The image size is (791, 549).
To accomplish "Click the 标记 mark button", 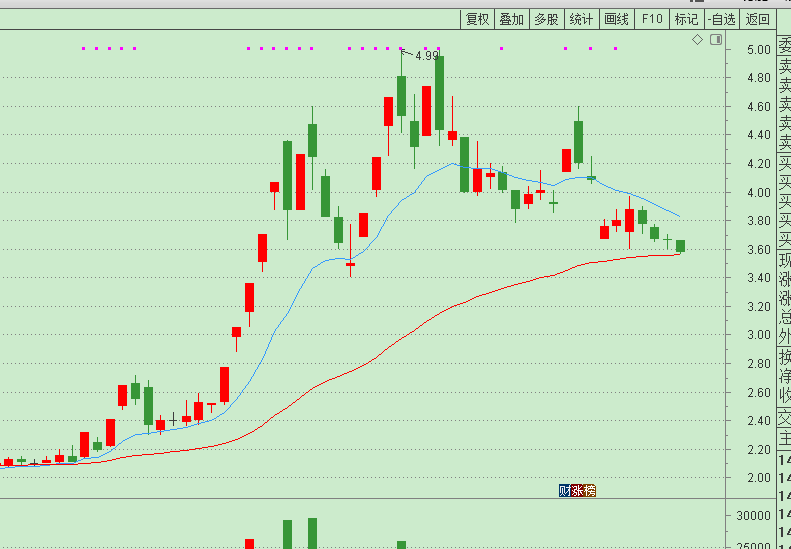I will (687, 19).
